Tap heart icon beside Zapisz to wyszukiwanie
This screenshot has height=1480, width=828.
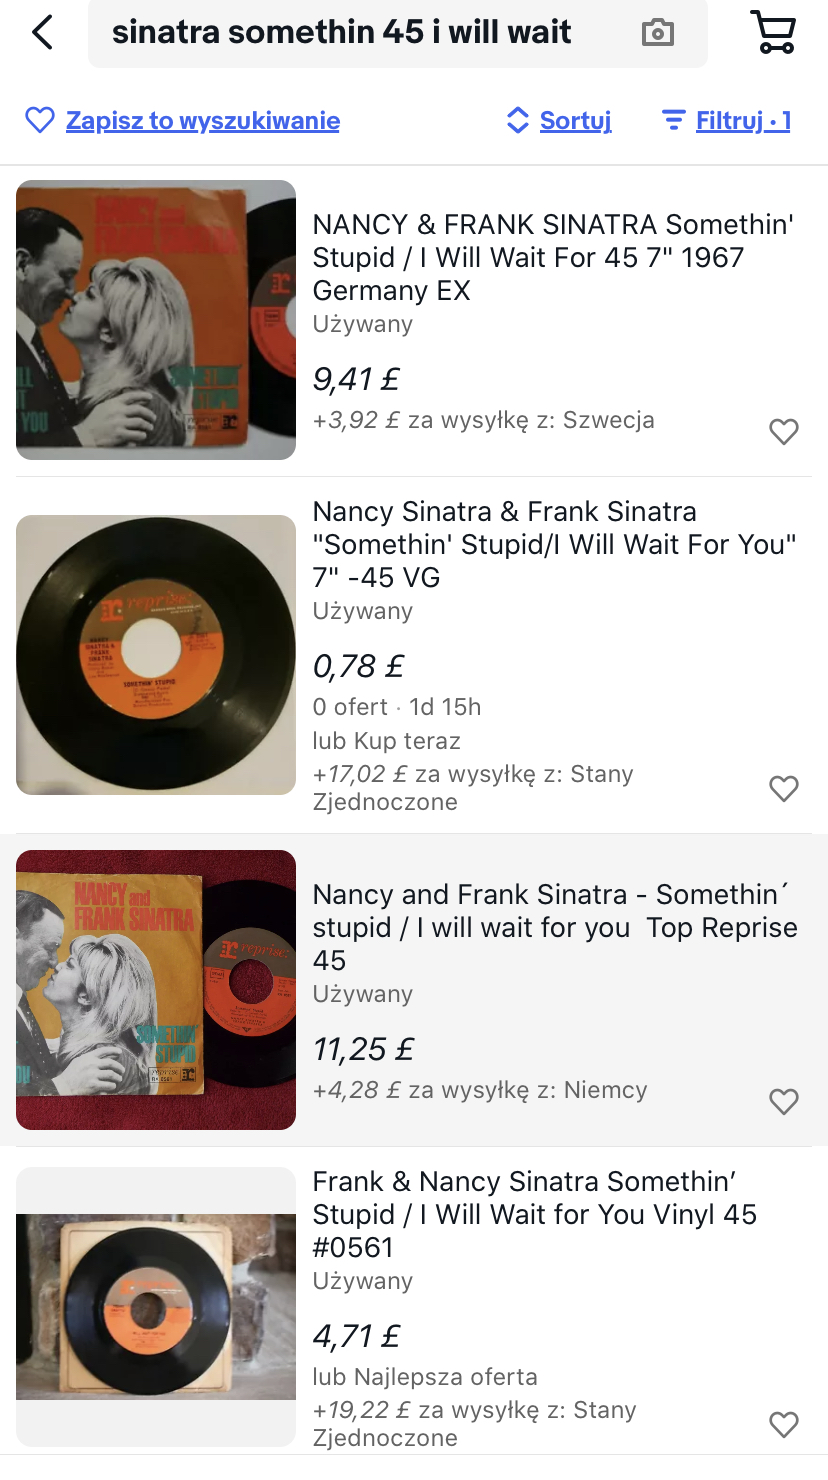pos(40,121)
